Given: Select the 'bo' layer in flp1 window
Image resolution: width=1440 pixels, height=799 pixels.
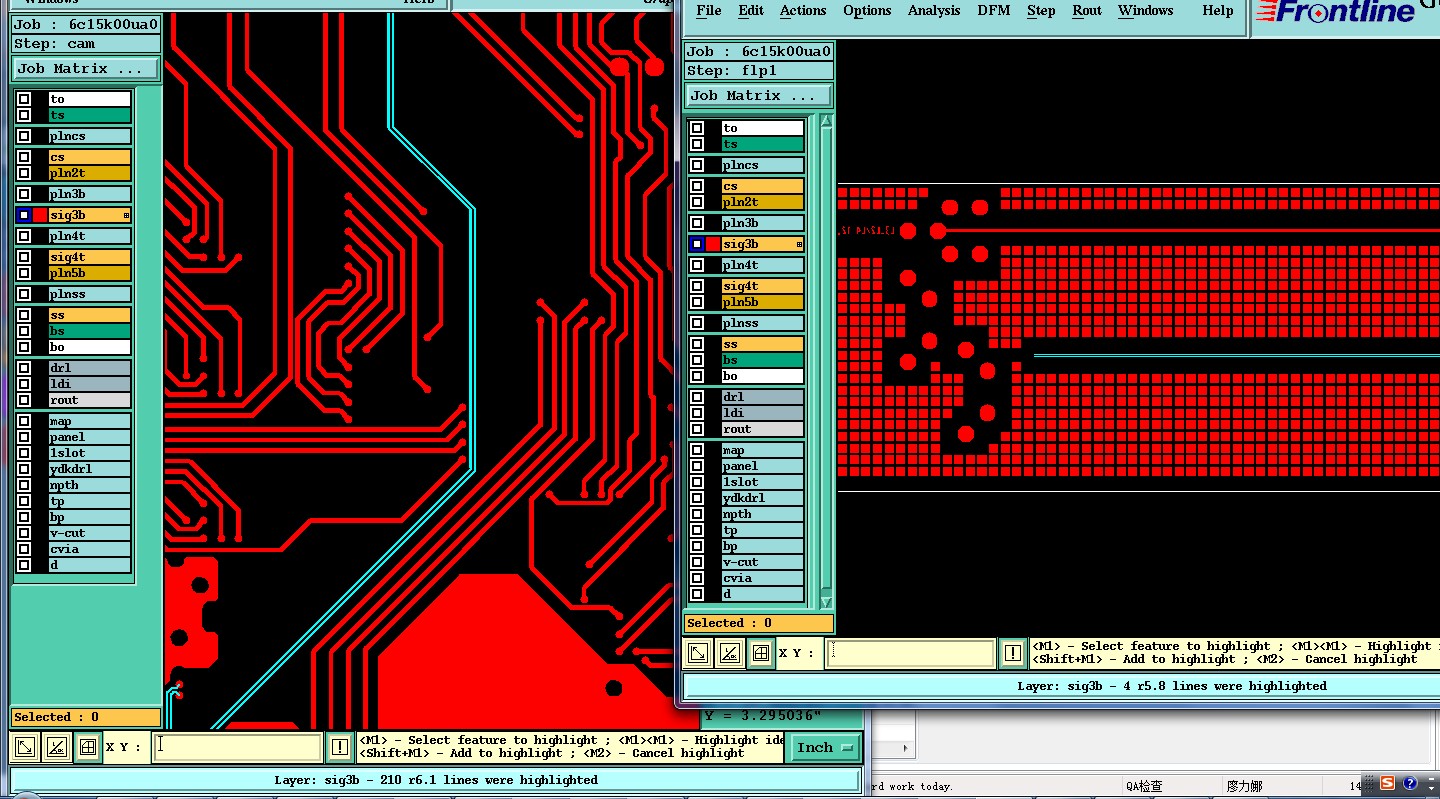Looking at the screenshot, I should pos(763,376).
